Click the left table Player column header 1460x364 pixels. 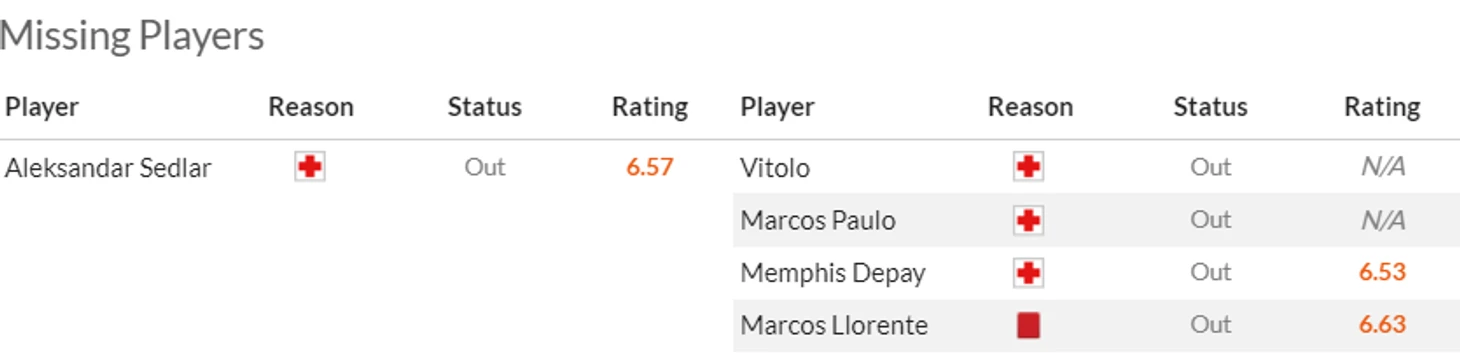click(x=42, y=107)
